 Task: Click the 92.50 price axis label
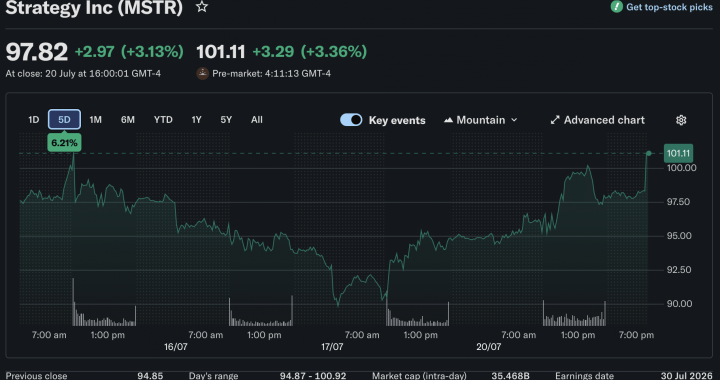679,270
